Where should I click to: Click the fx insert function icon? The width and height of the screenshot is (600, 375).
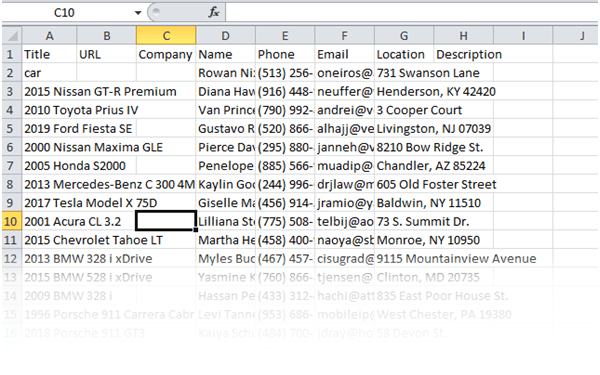(x=214, y=13)
